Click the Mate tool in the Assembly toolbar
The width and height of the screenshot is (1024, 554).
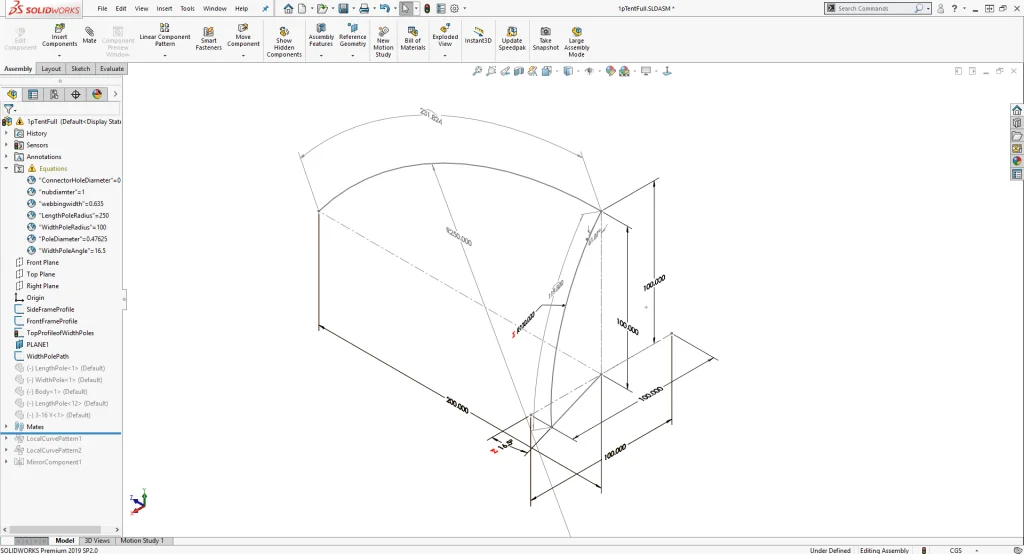[x=89, y=36]
